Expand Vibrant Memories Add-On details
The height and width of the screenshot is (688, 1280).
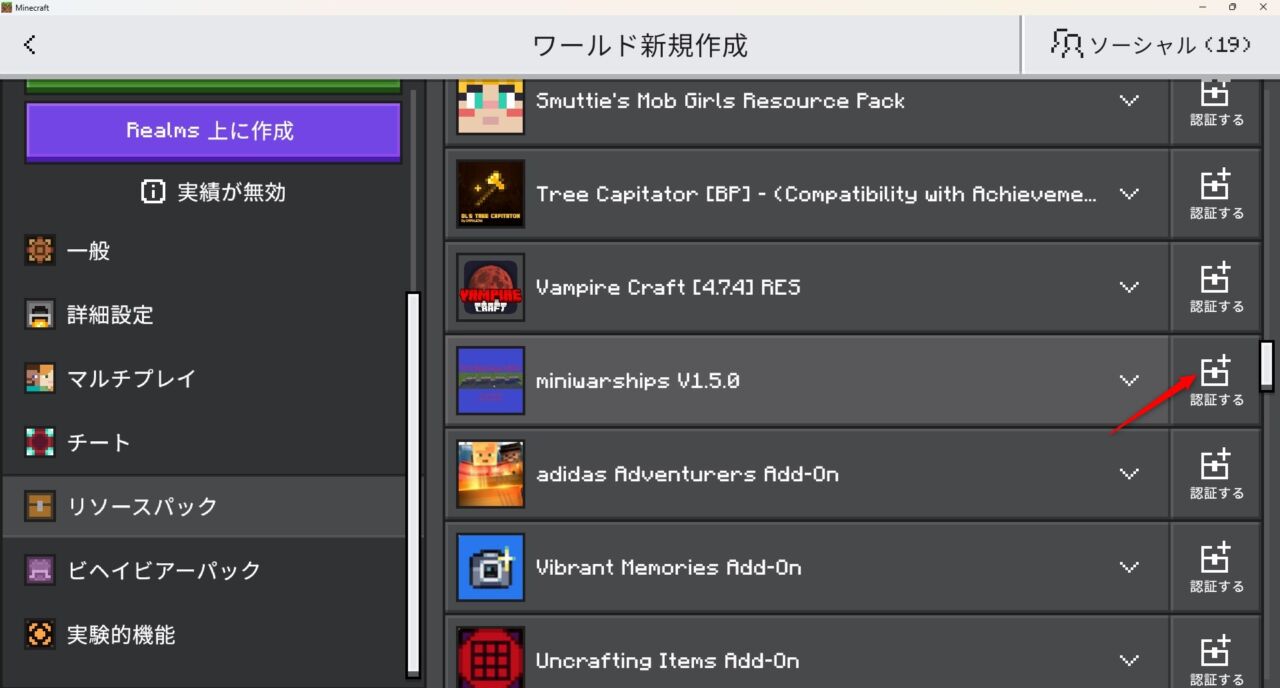(1130, 567)
